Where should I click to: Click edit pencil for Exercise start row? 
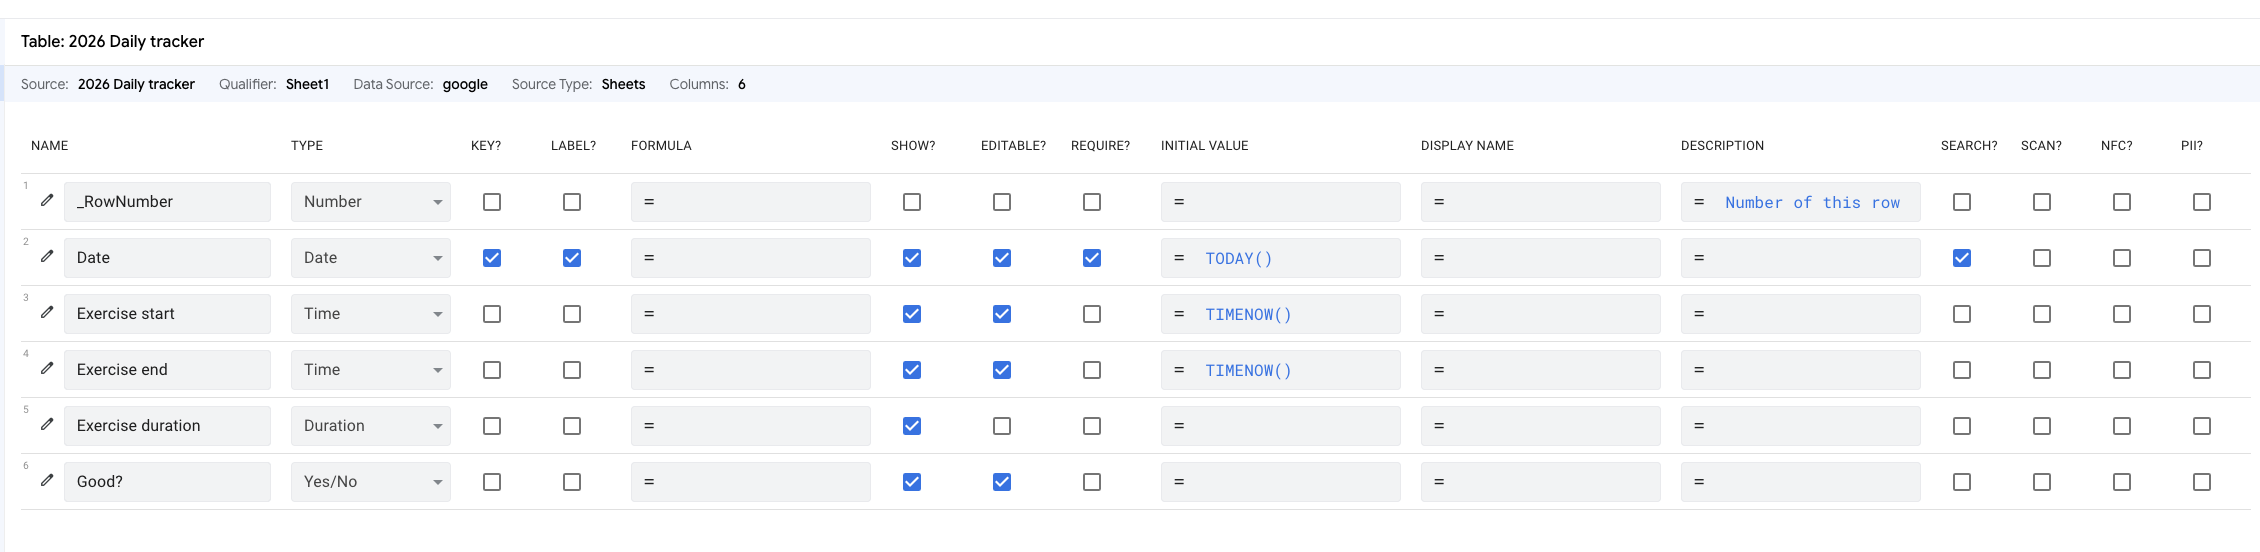tap(47, 313)
